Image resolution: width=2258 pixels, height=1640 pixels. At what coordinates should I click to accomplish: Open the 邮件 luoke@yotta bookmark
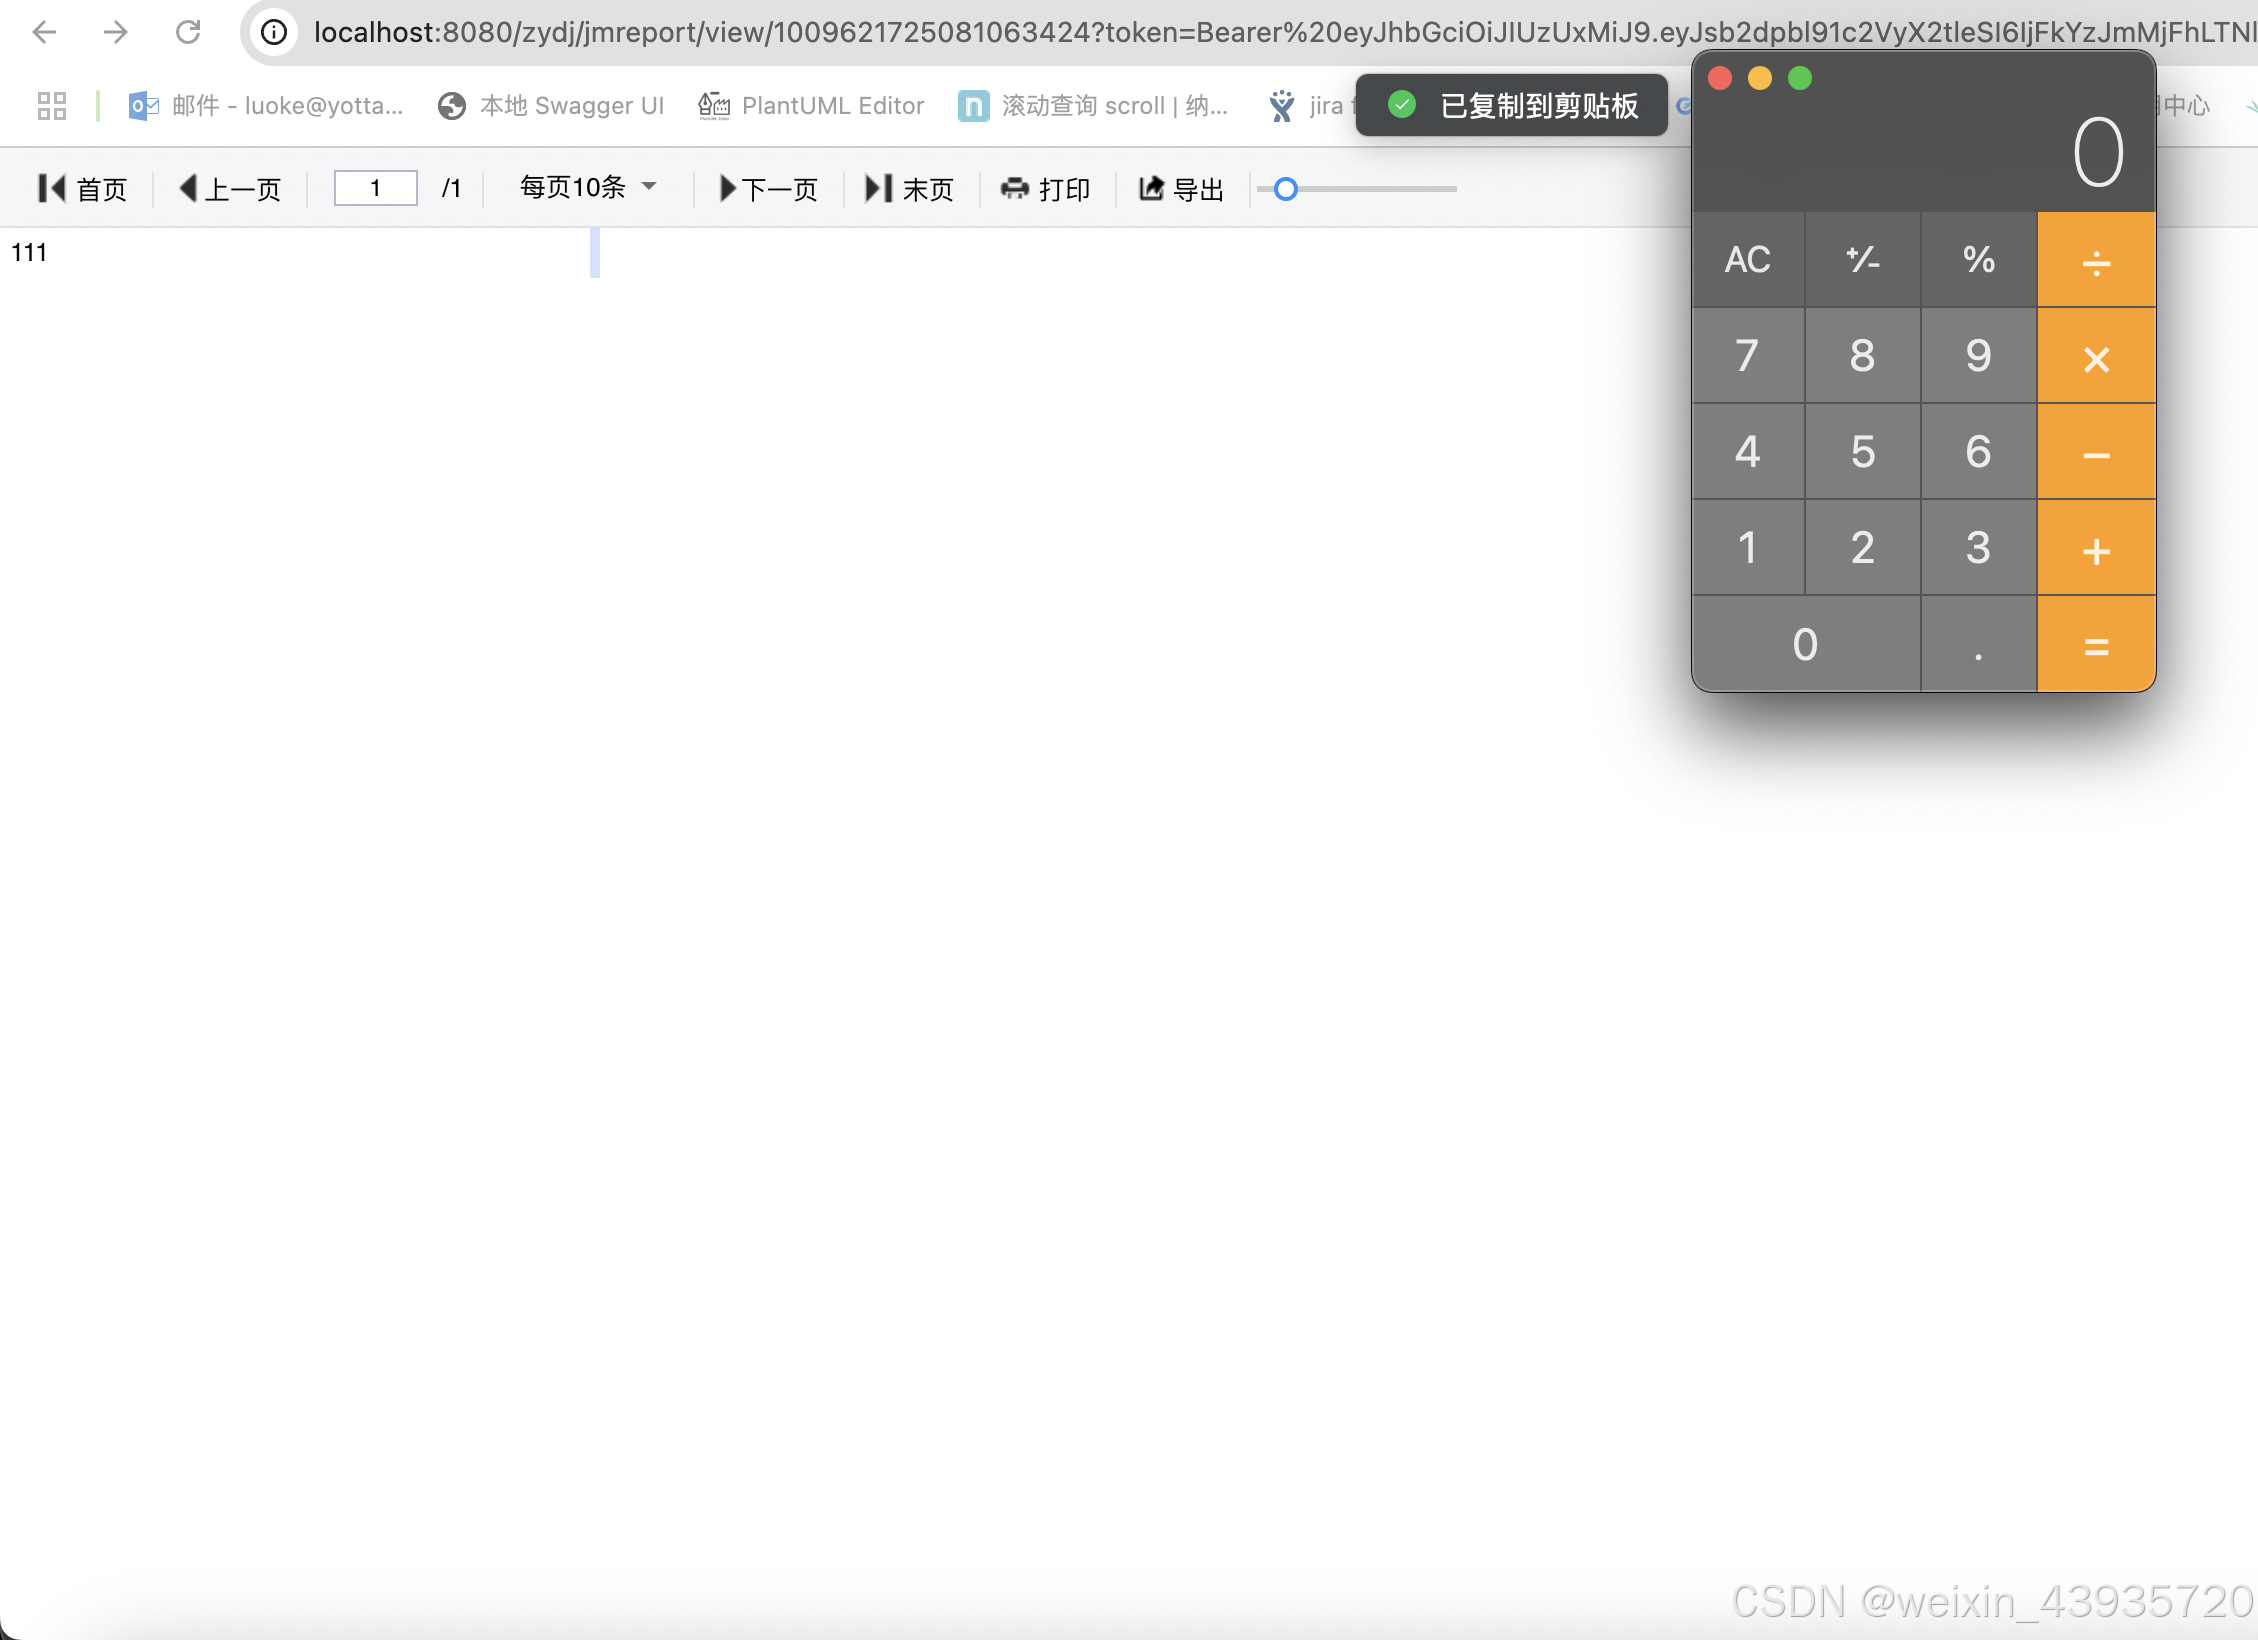(266, 105)
